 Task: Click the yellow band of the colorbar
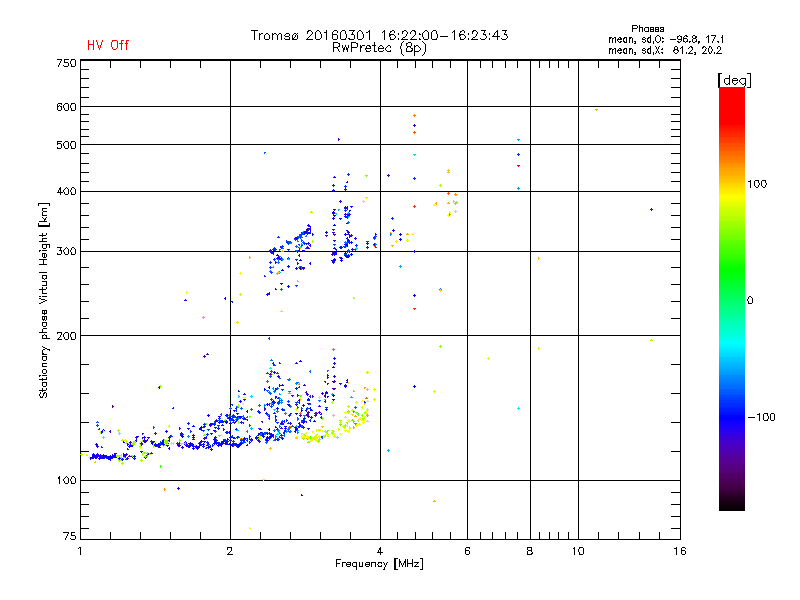tap(732, 196)
